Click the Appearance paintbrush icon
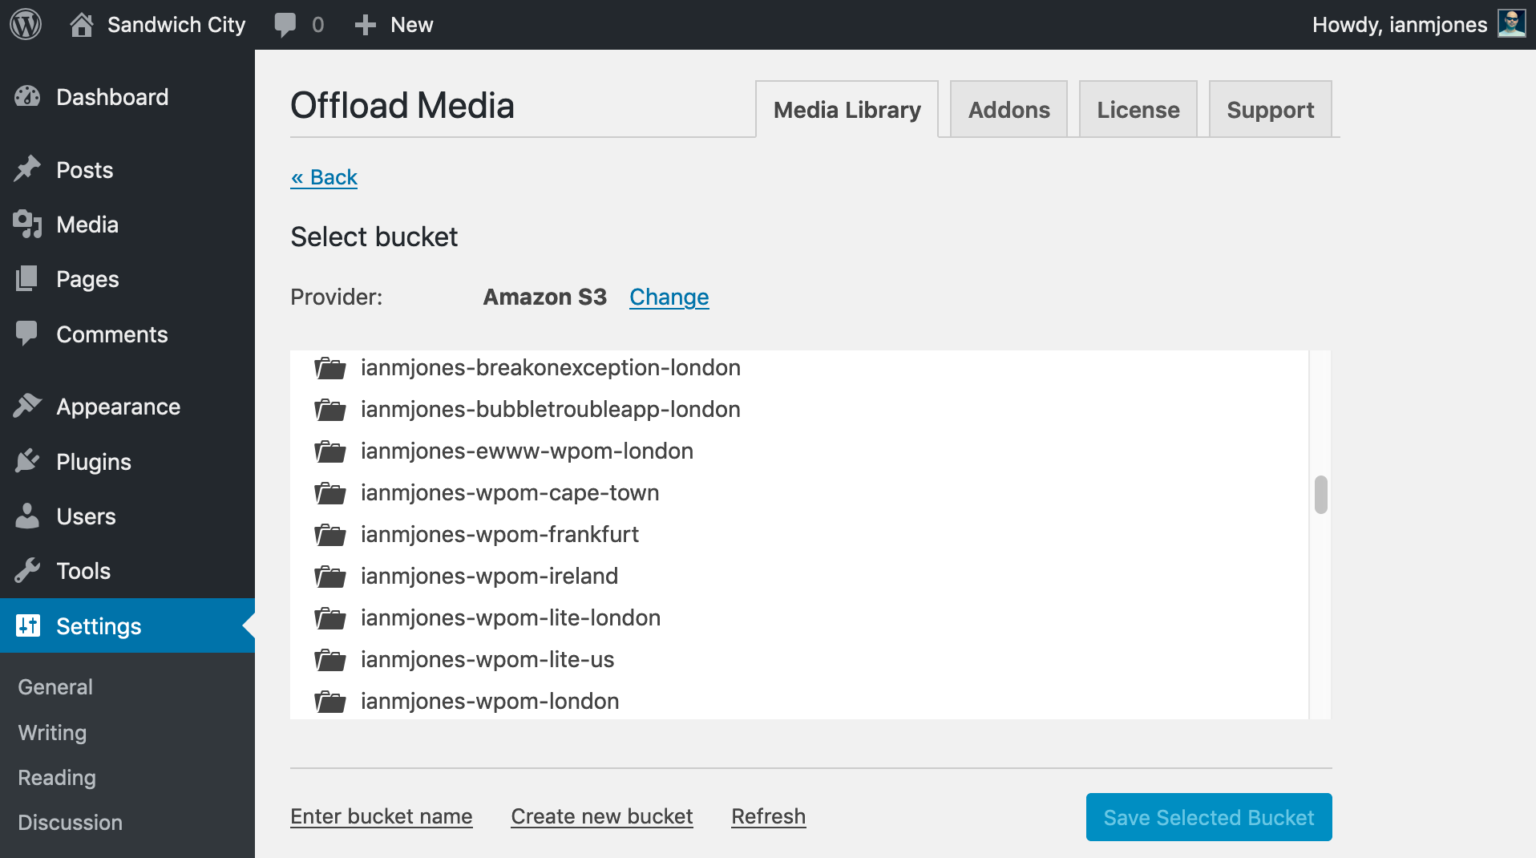1536x858 pixels. pyautogui.click(x=27, y=406)
